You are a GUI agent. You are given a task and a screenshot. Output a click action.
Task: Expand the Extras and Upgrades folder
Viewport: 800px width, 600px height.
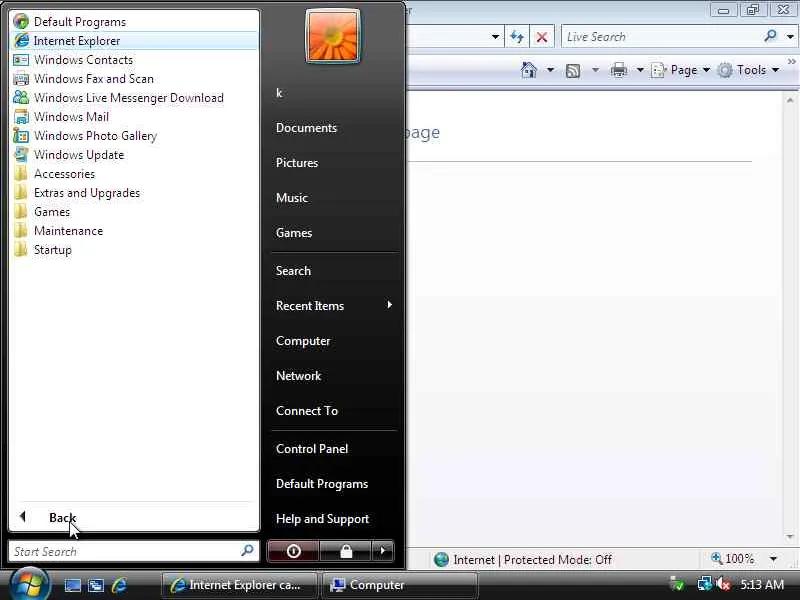134,193
